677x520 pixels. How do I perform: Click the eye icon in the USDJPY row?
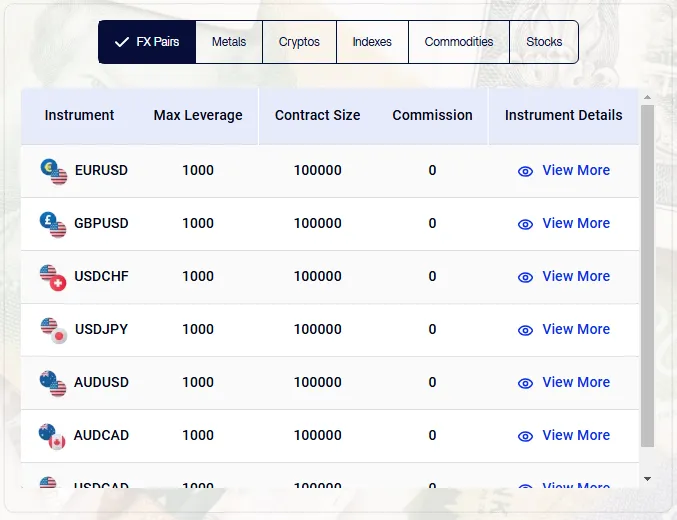[x=525, y=330]
